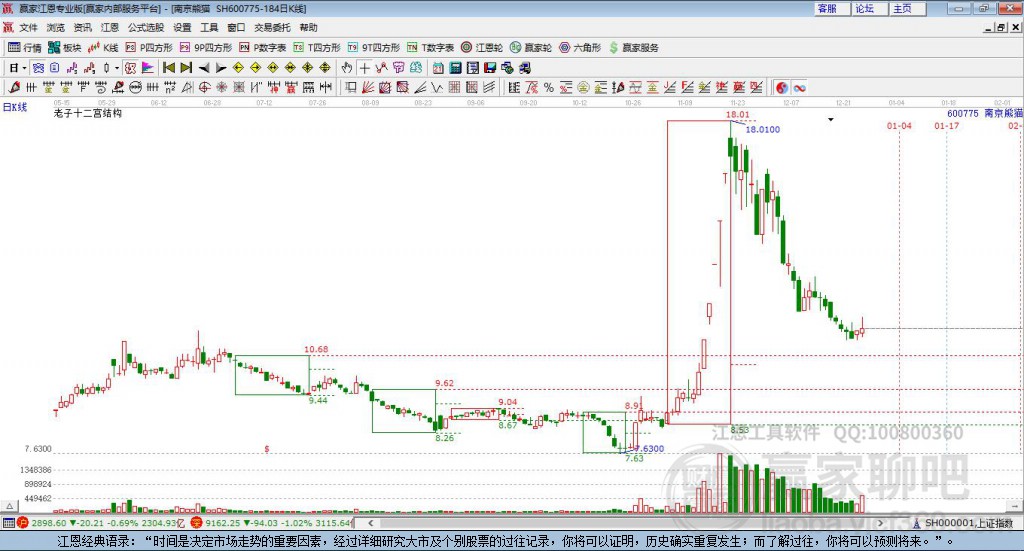The image size is (1024, 551).
Task: Select the 01-04 date marker
Action: 899,125
